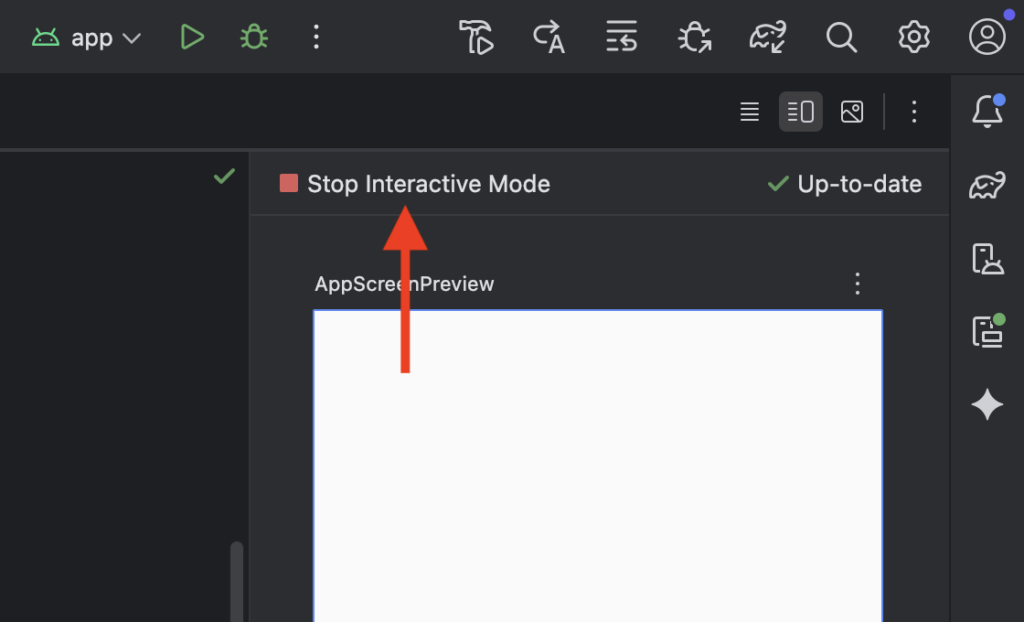Open the Gemini sparkle tool window

(x=987, y=404)
